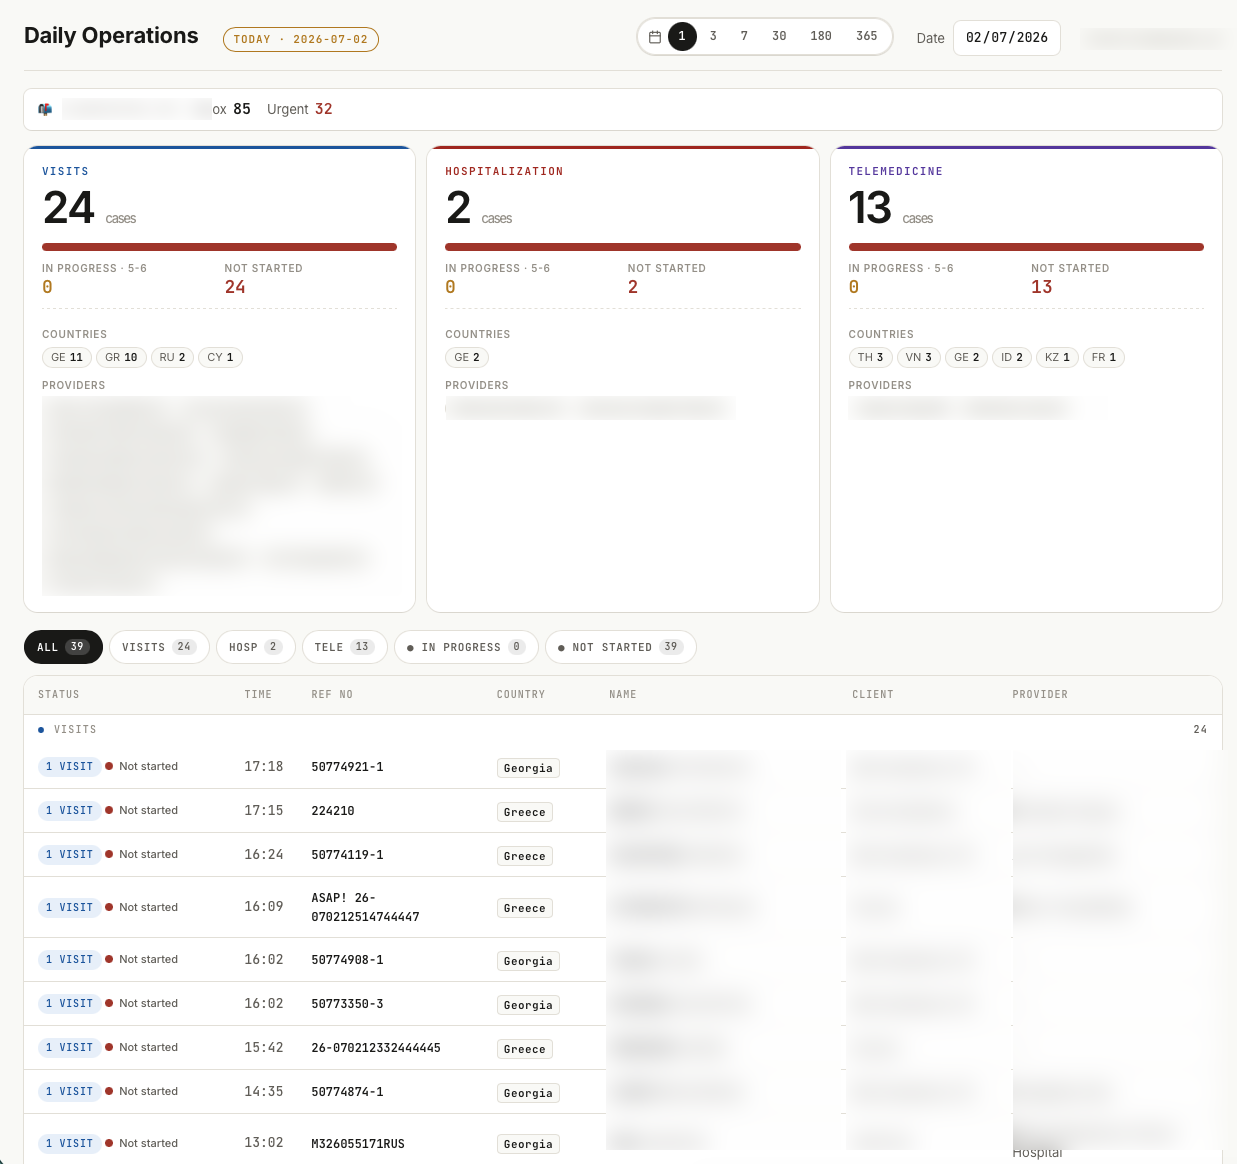Click Greece tag in 17:15 row
This screenshot has height=1164, width=1237.
[525, 812]
